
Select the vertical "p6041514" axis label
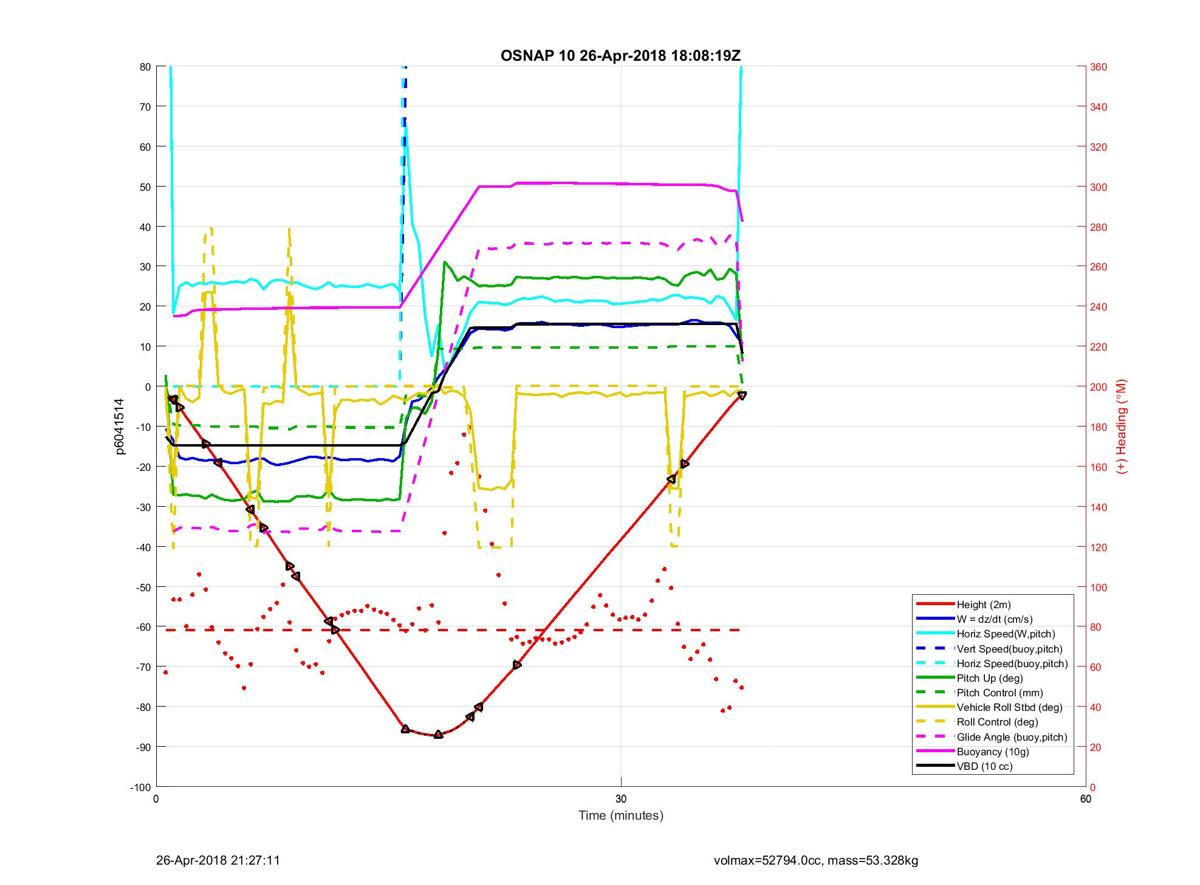120,427
